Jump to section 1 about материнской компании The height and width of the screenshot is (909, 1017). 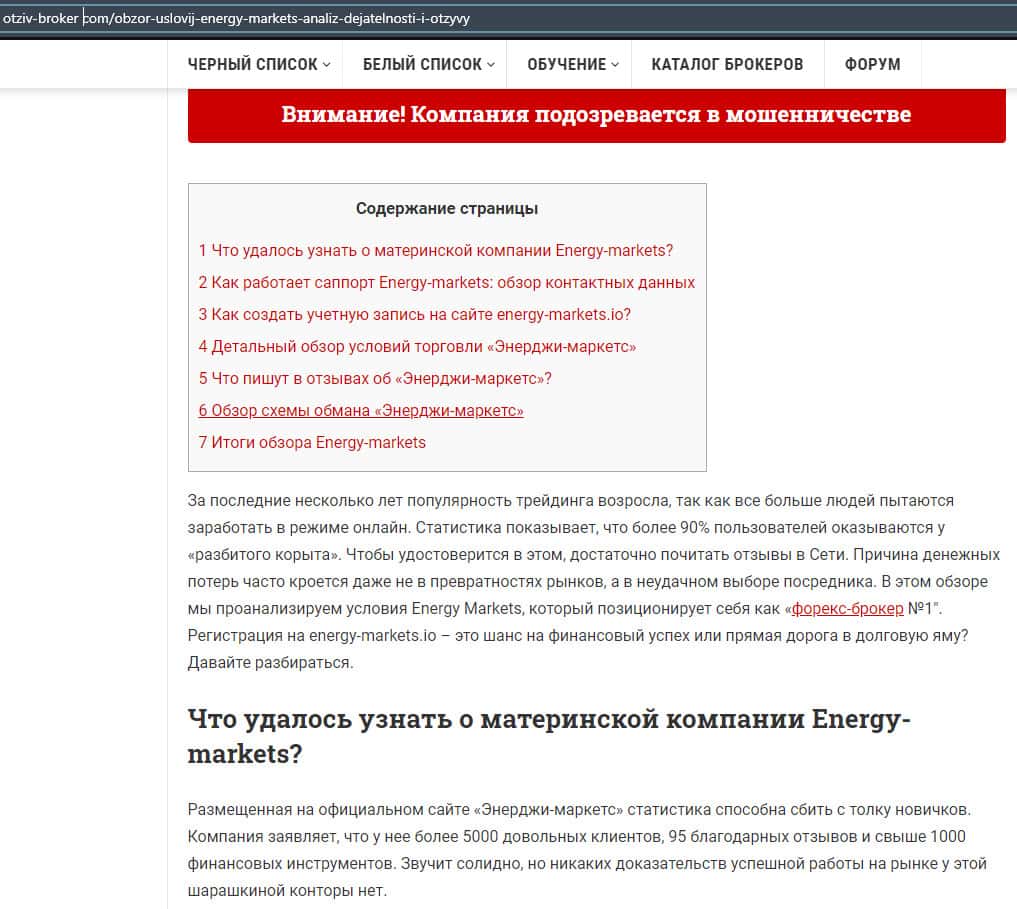pyautogui.click(x=435, y=250)
